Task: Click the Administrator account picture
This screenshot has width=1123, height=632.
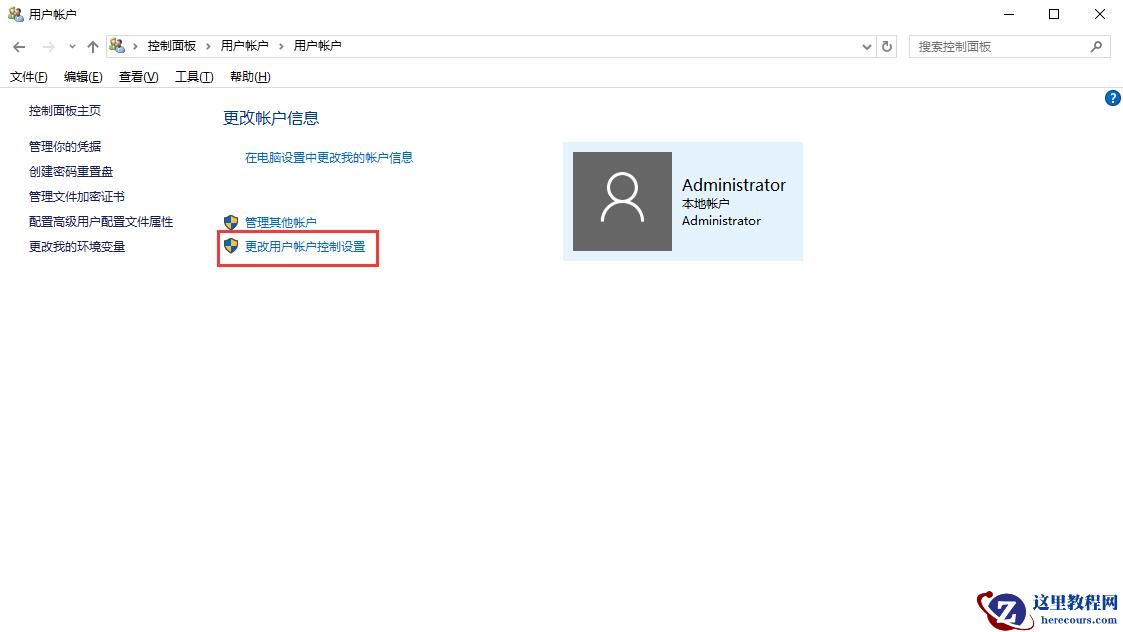Action: coord(622,200)
